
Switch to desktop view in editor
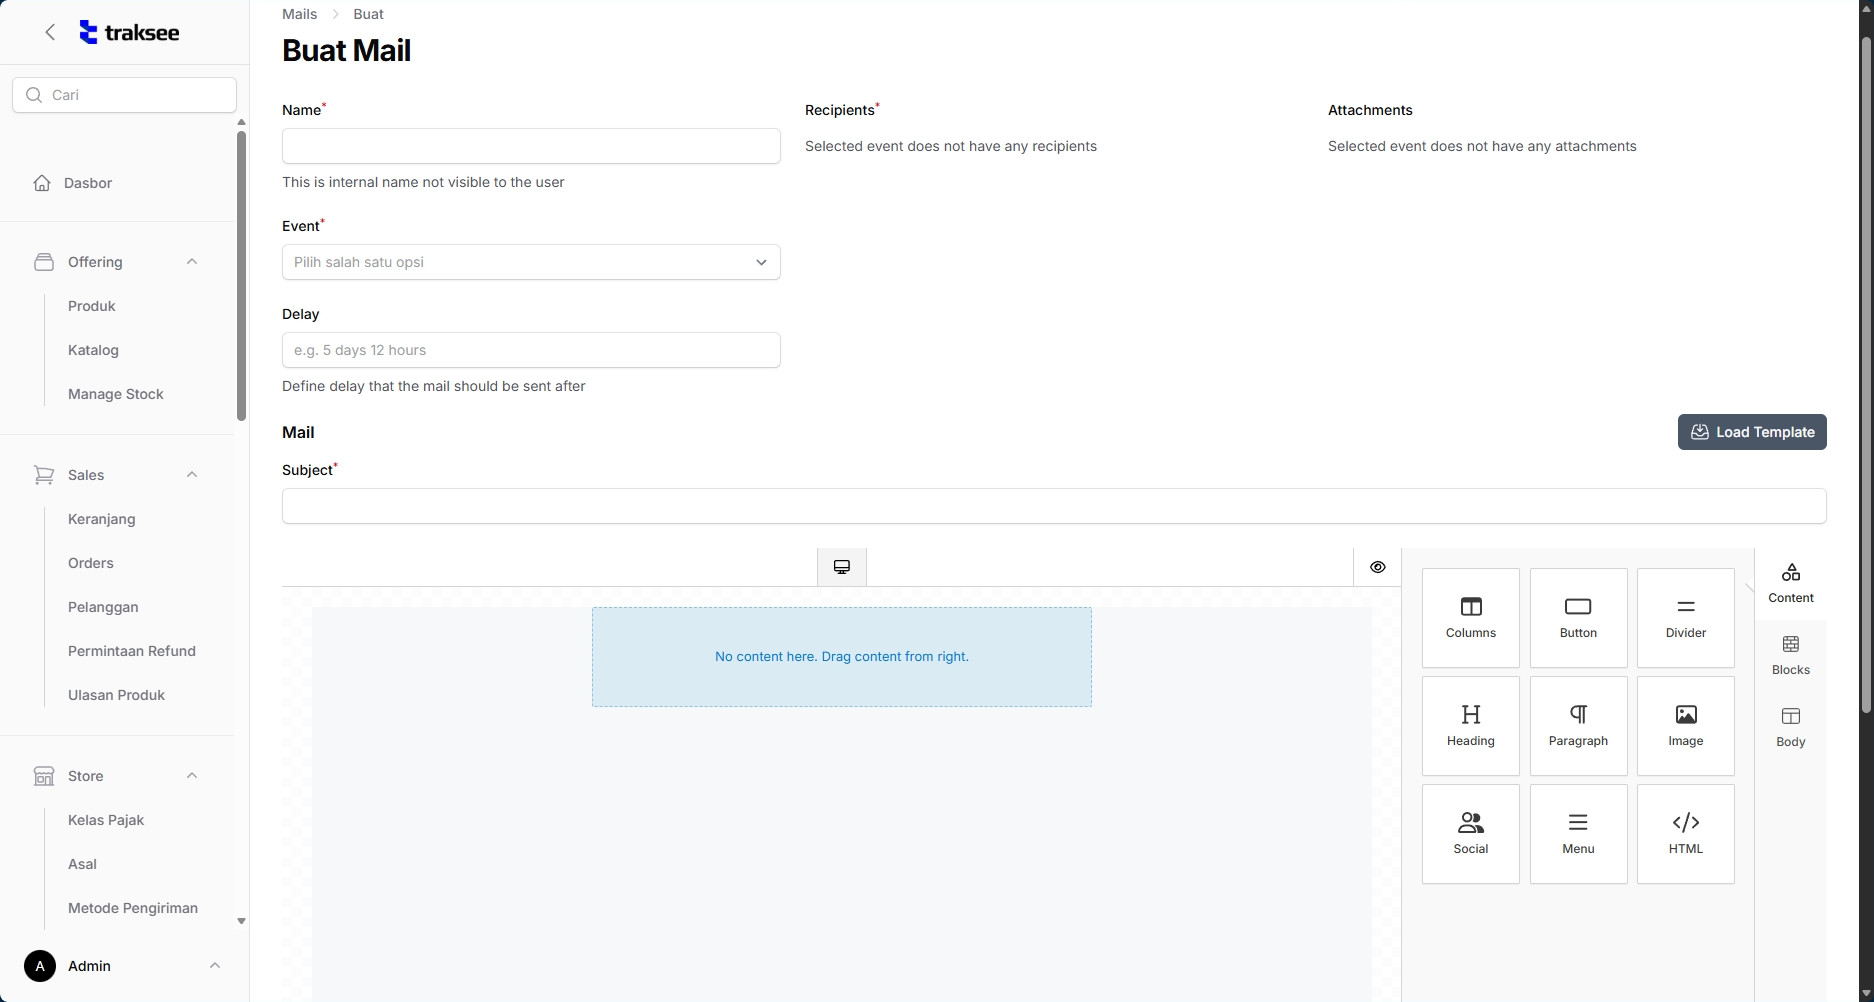842,567
